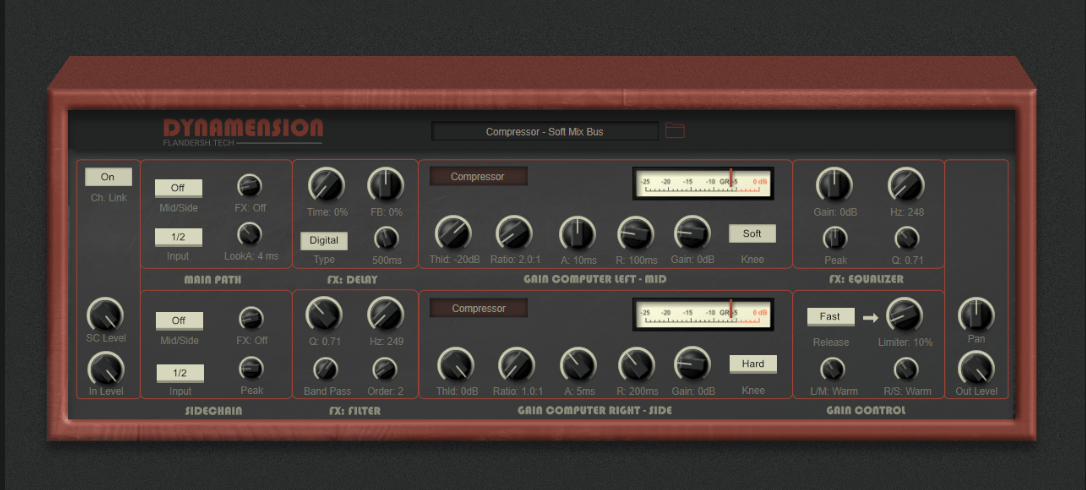Change the delay Type Digital selector
The image size is (1086, 490).
point(324,240)
